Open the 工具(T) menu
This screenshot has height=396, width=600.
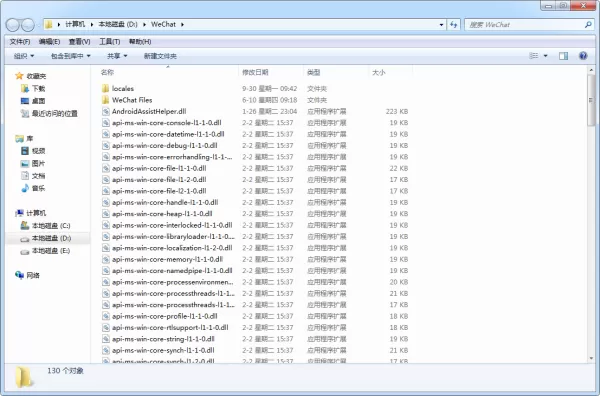110,41
